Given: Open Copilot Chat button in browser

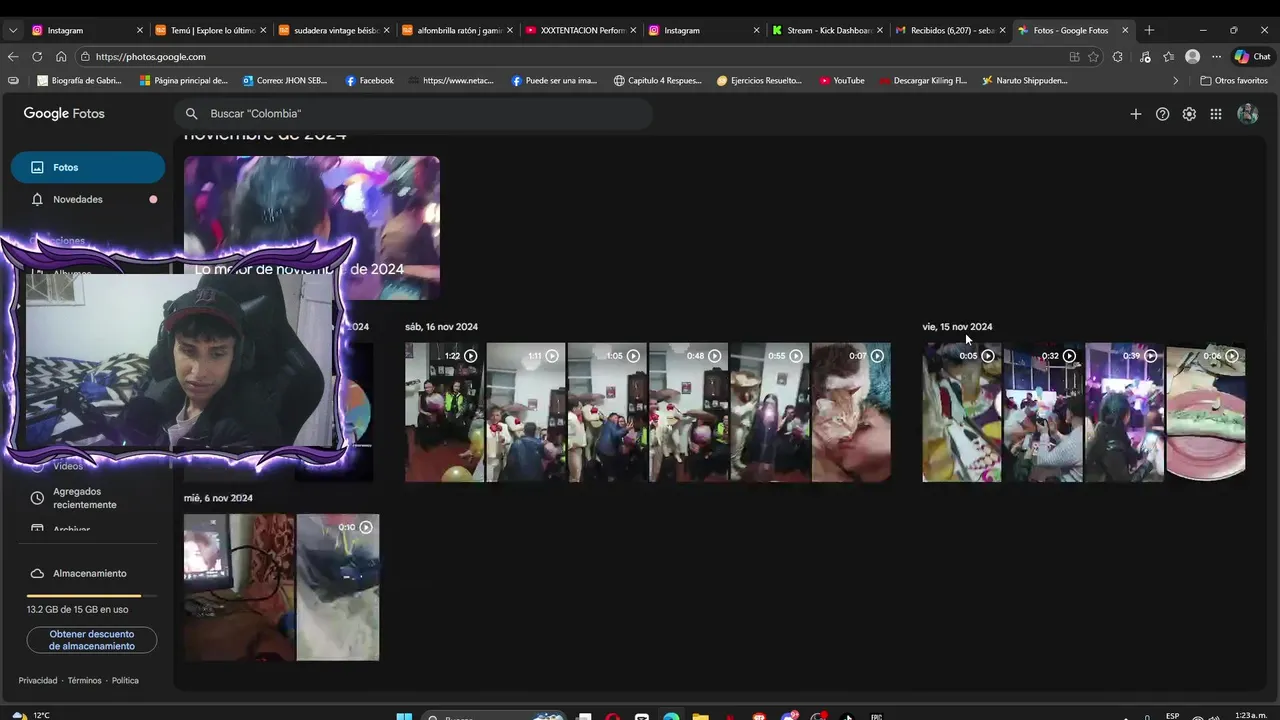Looking at the screenshot, I should tap(1252, 57).
